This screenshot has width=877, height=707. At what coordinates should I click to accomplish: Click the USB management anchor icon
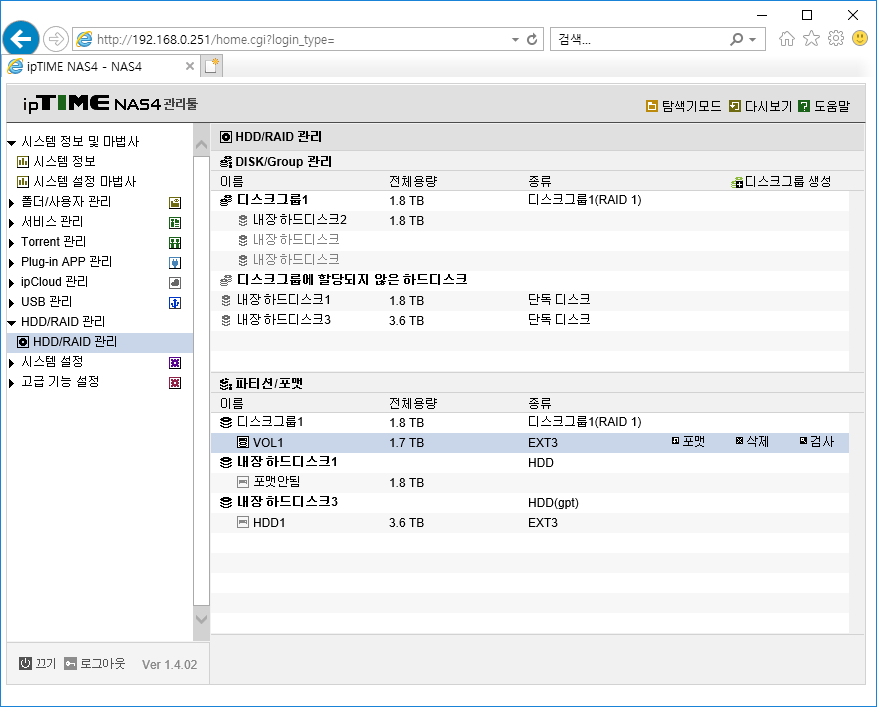click(175, 303)
